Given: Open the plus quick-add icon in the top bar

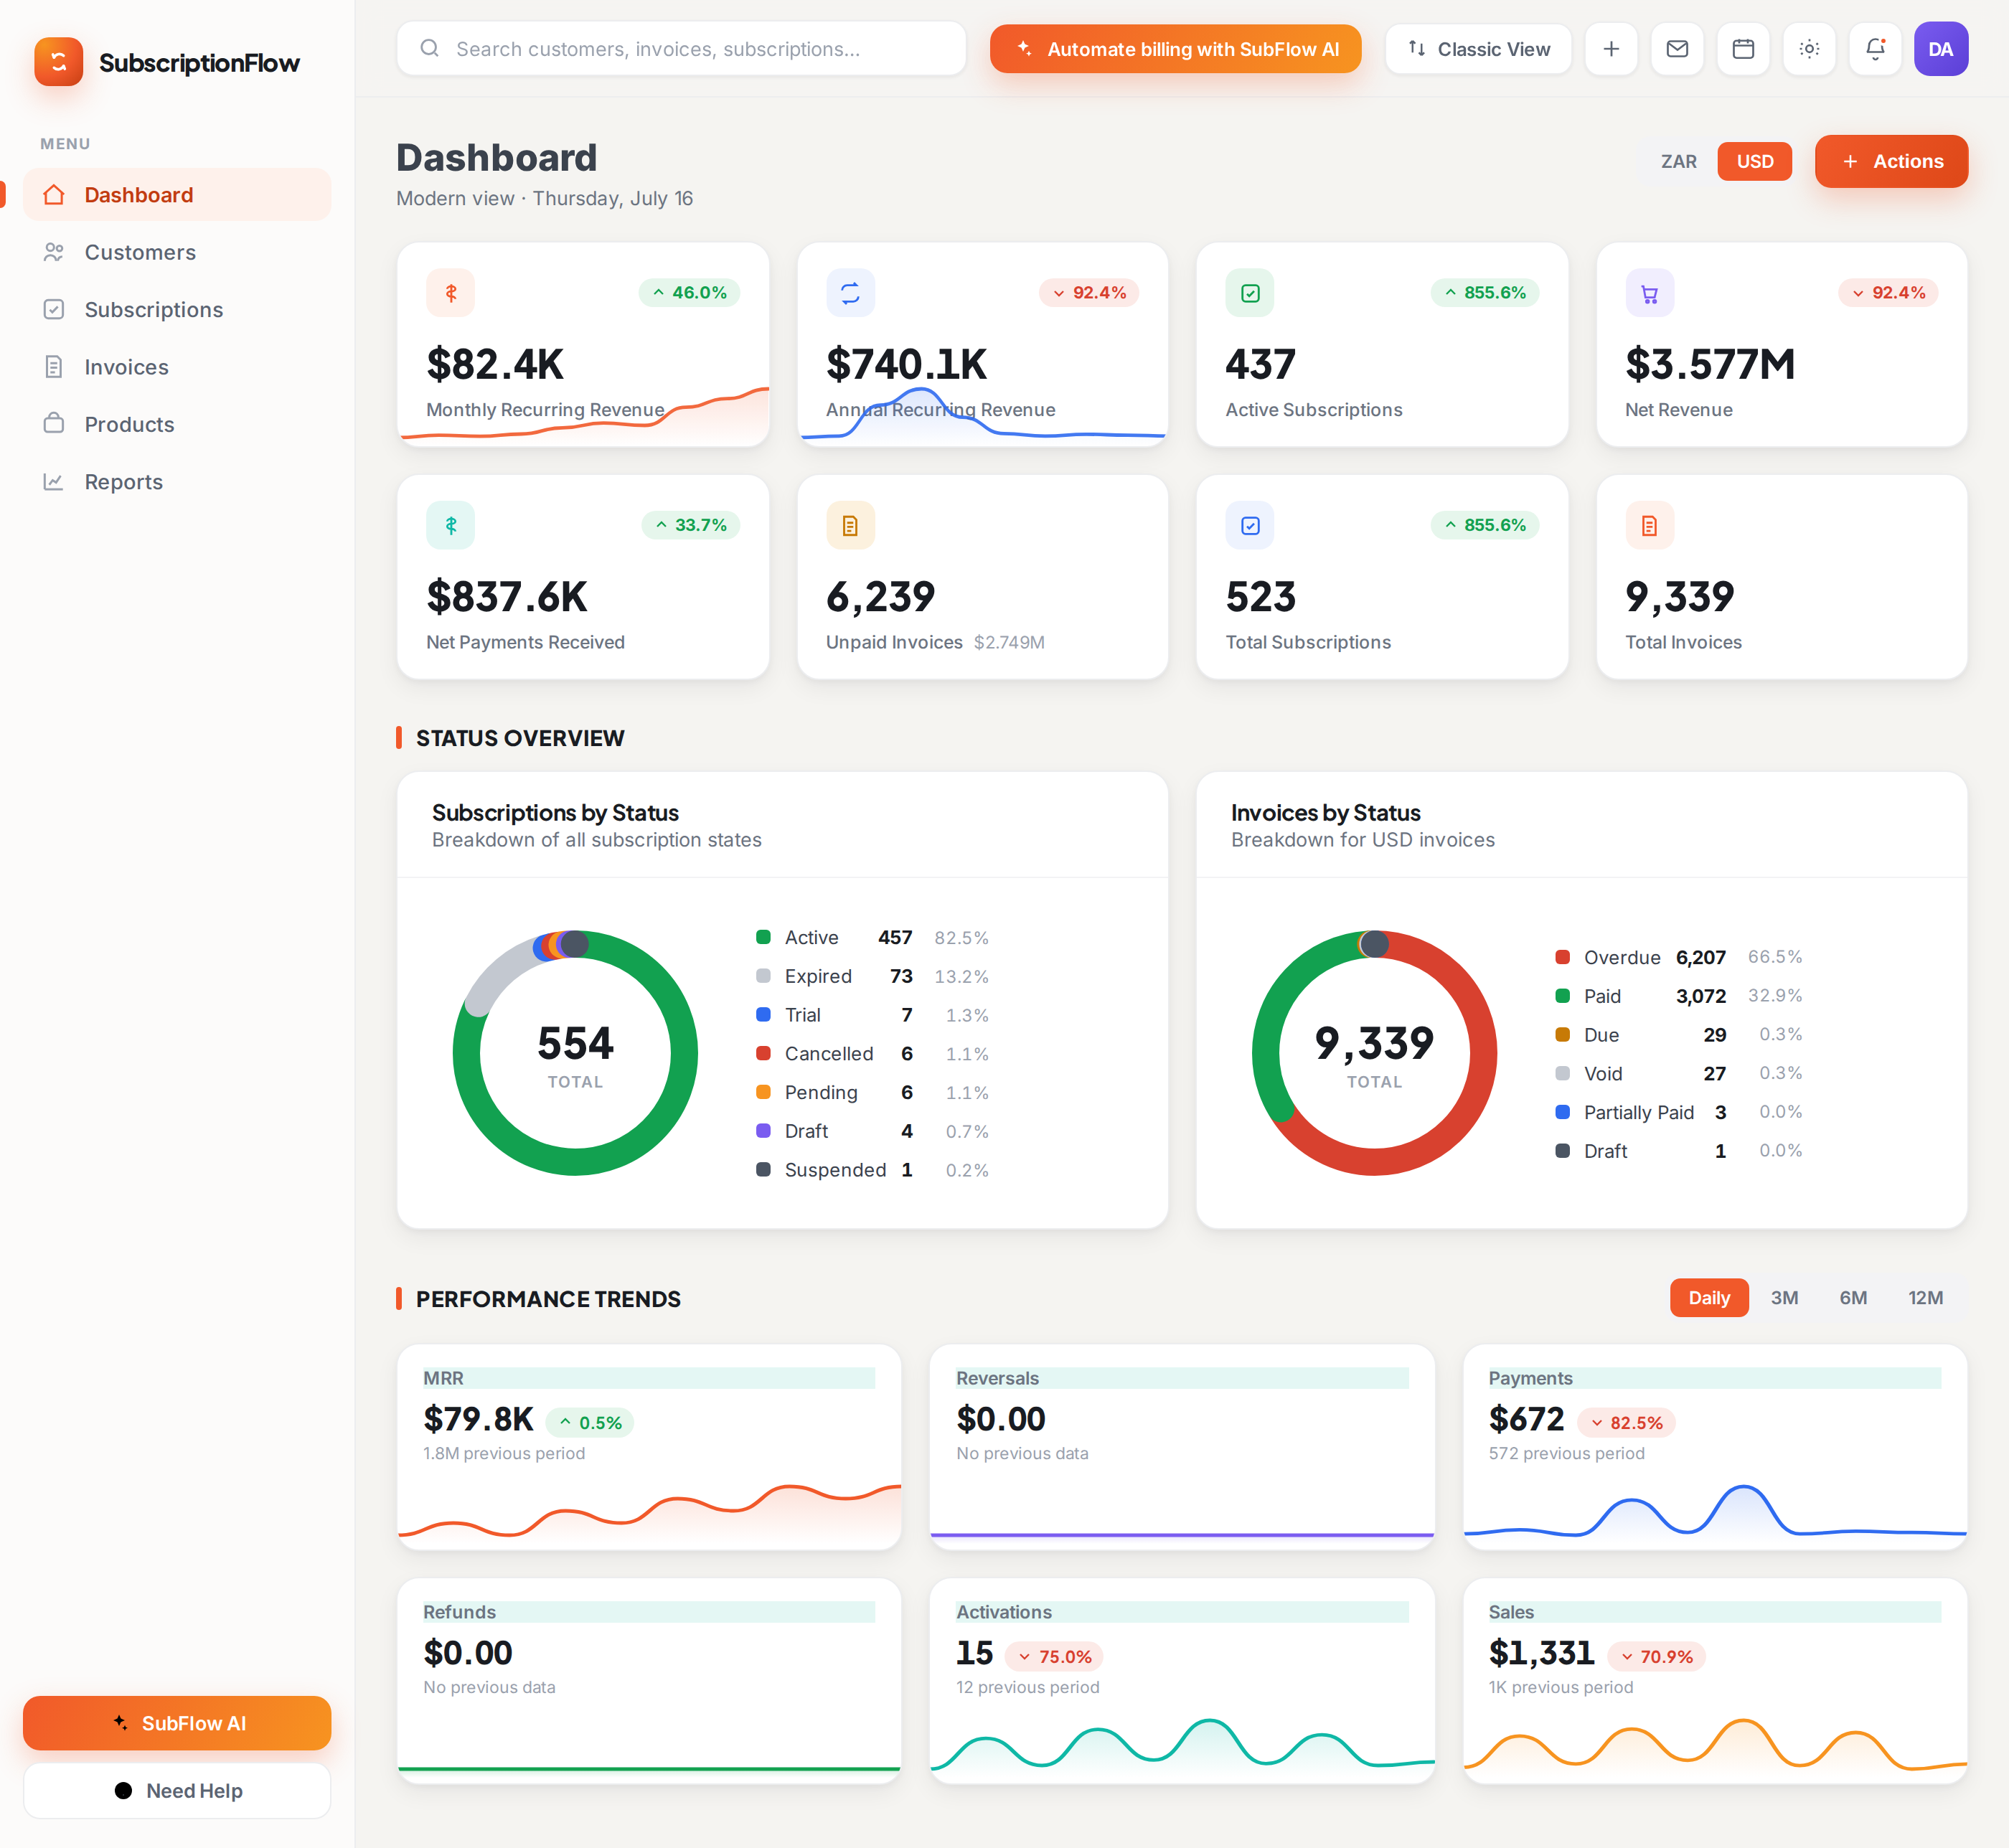Looking at the screenshot, I should pos(1611,49).
